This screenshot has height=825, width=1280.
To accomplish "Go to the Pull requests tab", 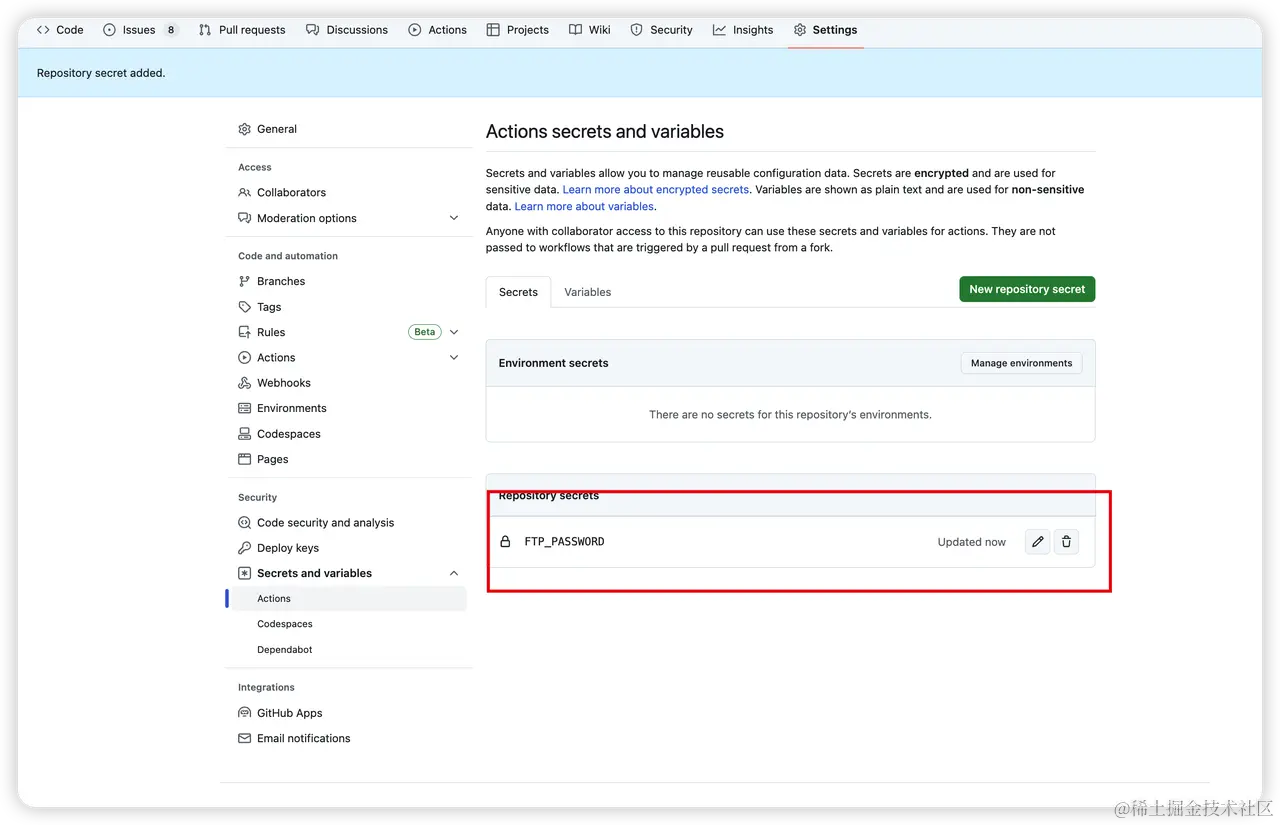I will (x=242, y=30).
